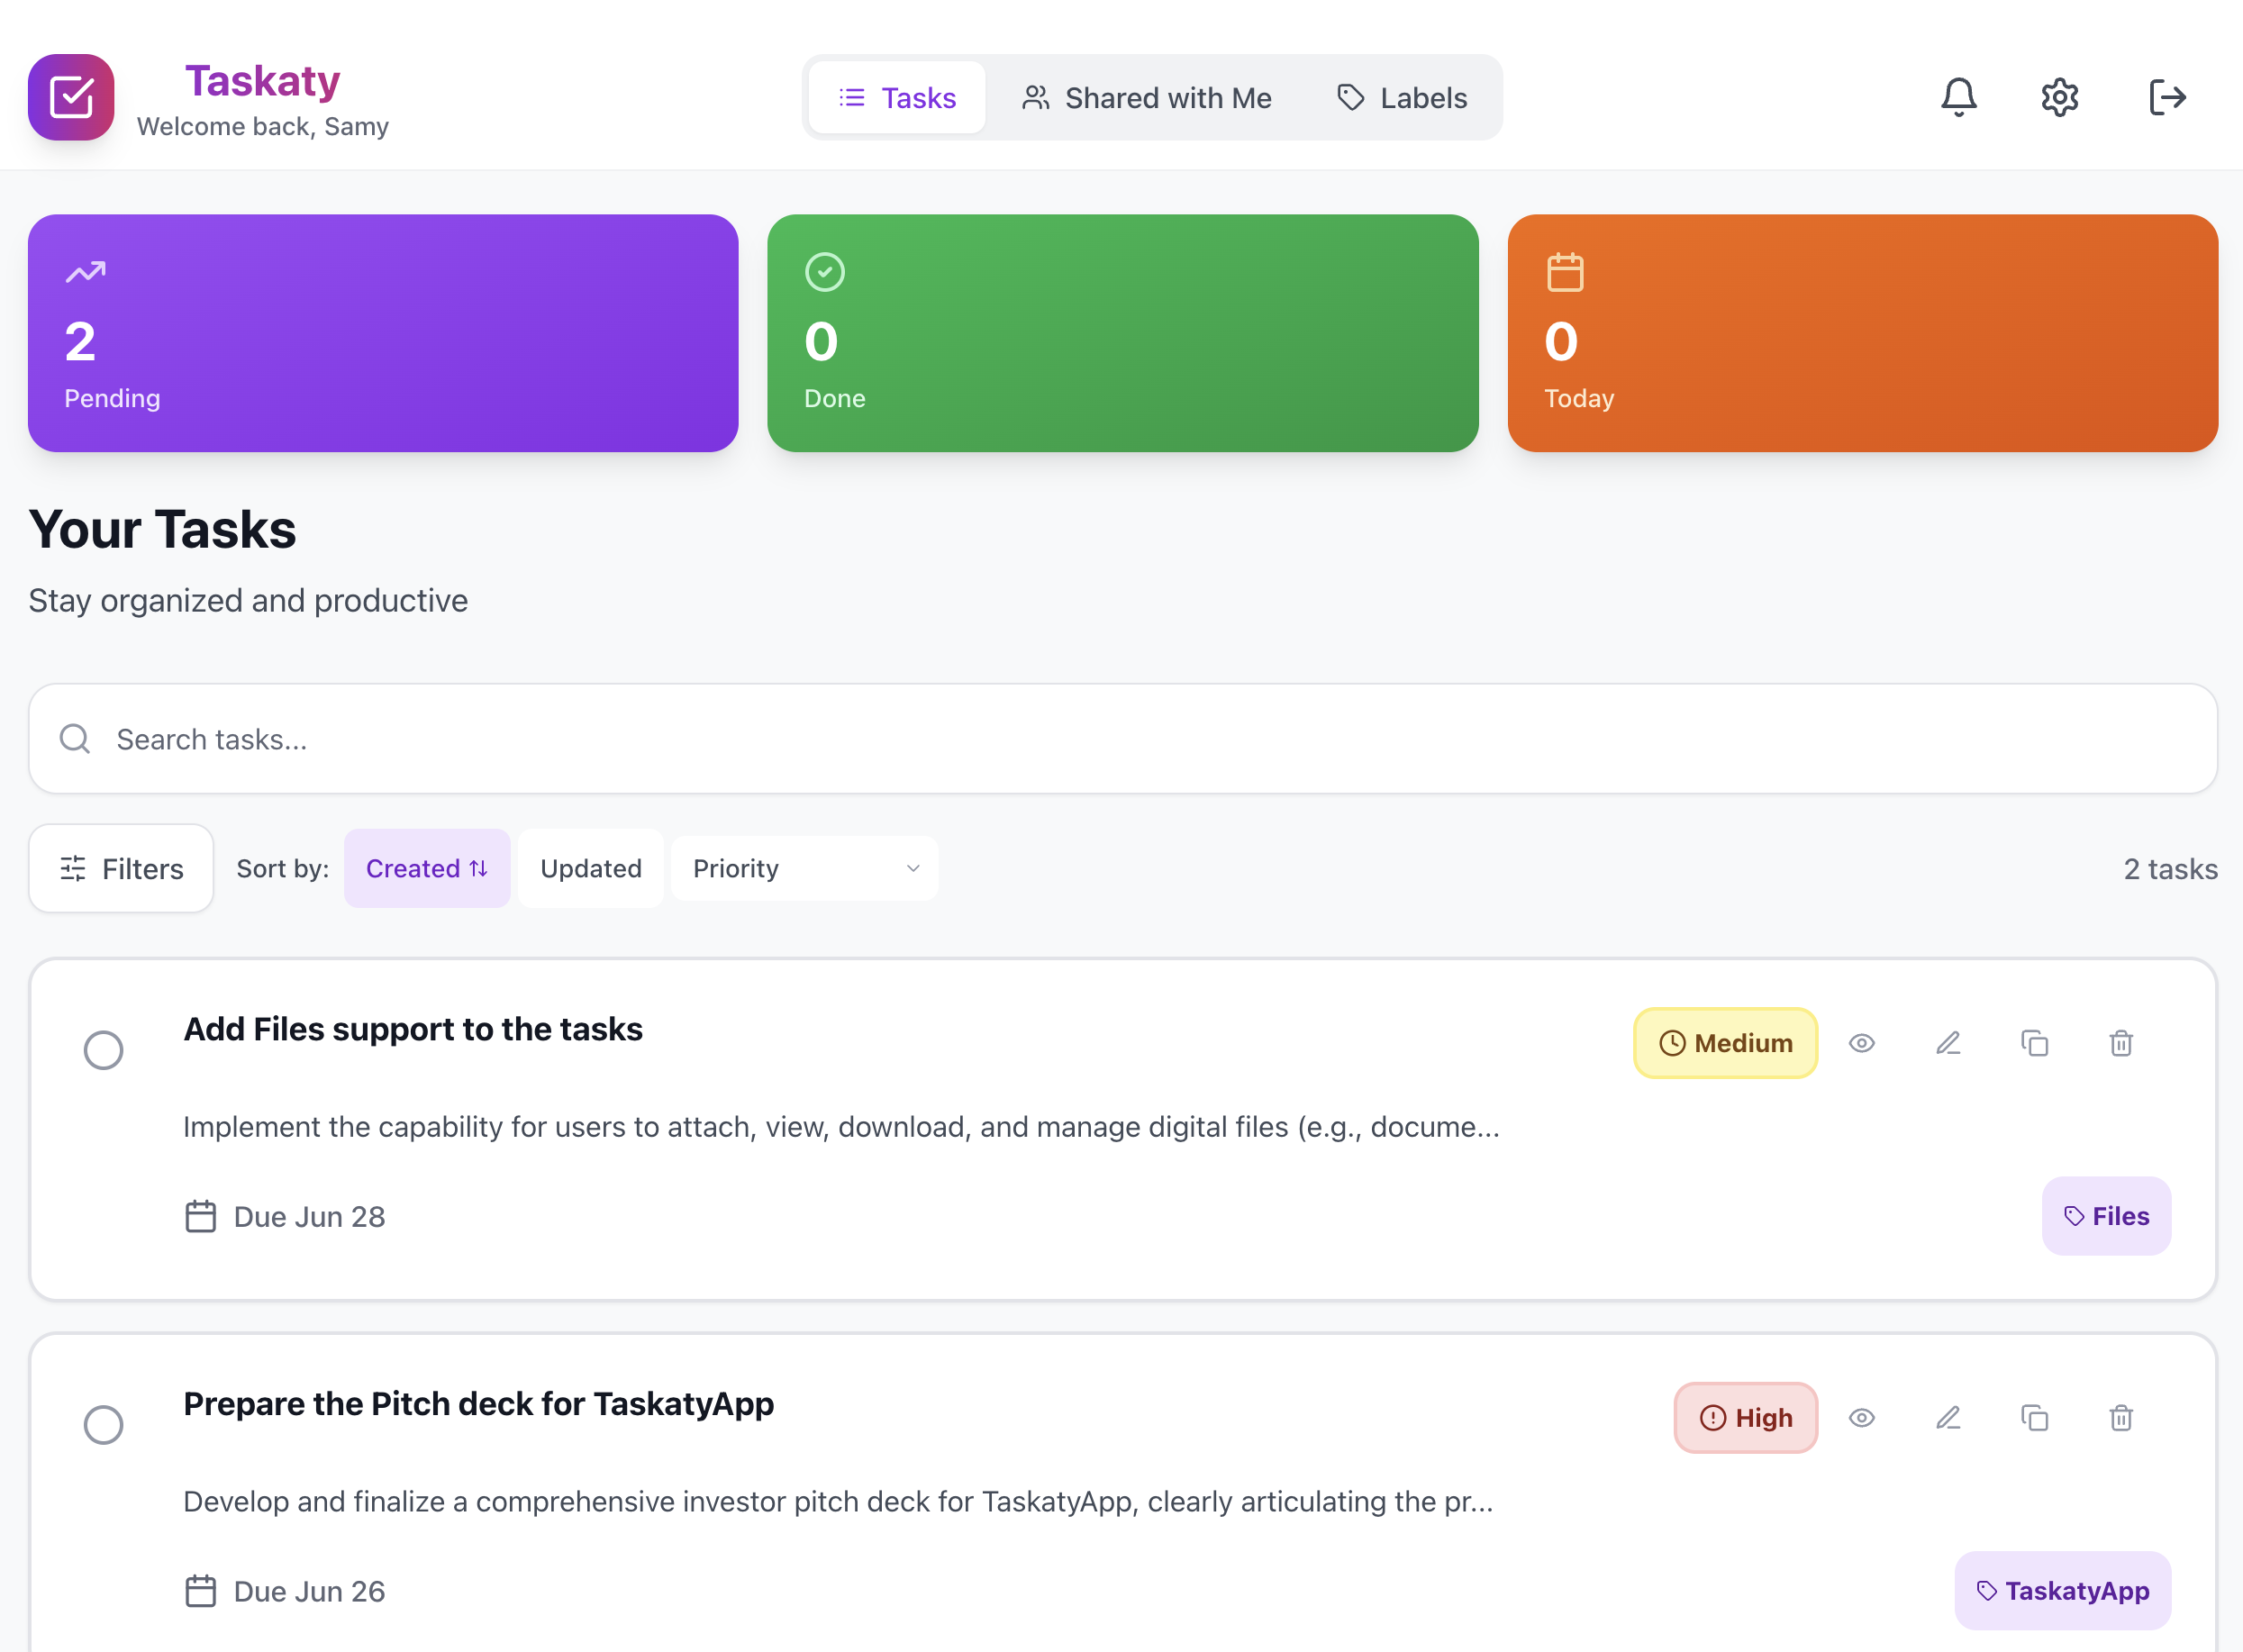The width and height of the screenshot is (2243, 1652).
Task: Open the notifications bell
Action: (1958, 97)
